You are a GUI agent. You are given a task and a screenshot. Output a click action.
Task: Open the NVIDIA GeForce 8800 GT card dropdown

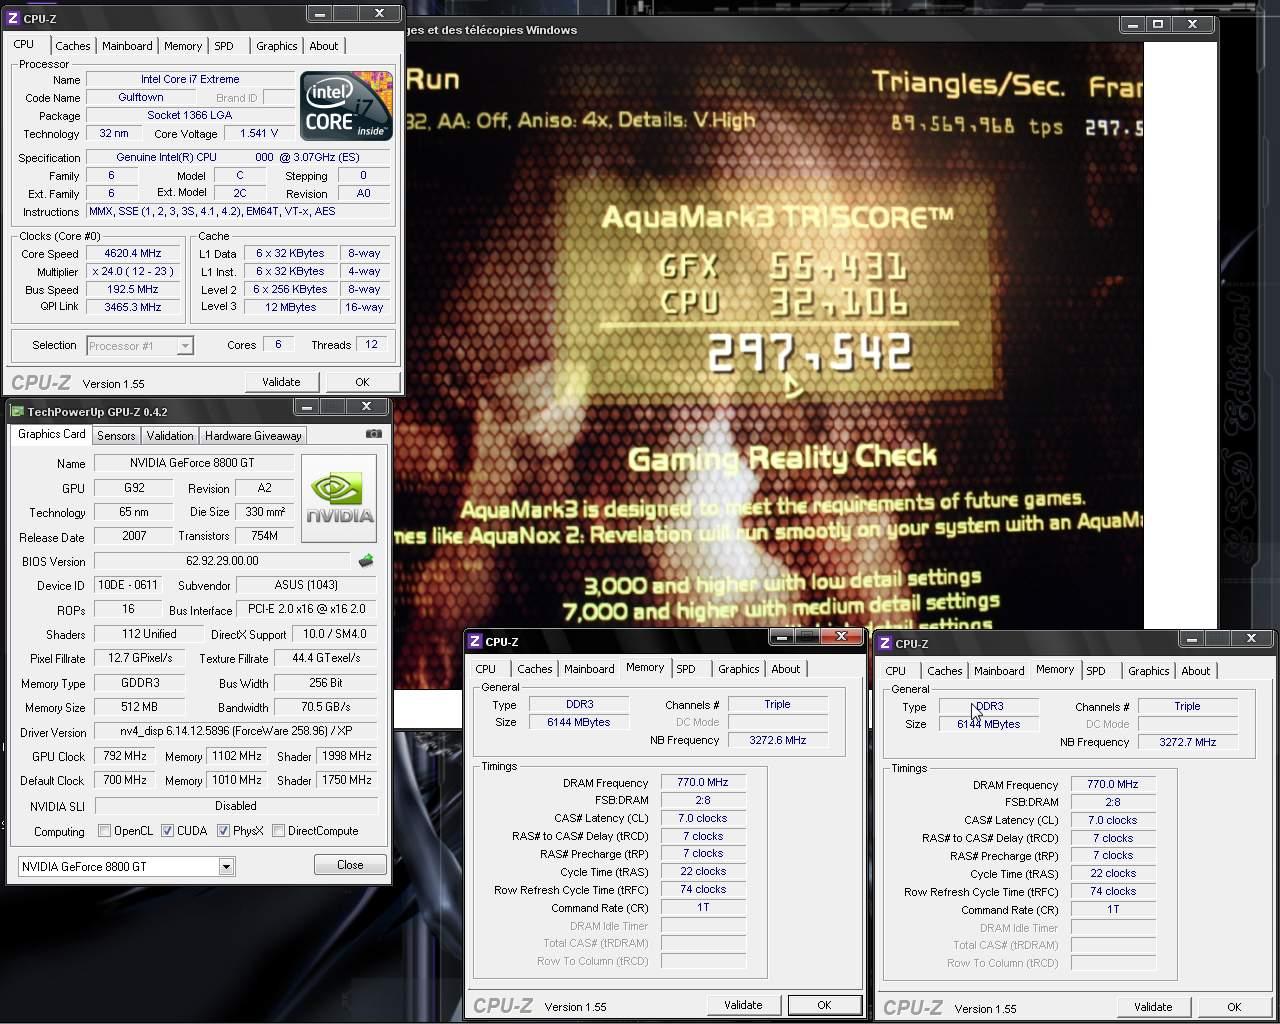point(226,867)
